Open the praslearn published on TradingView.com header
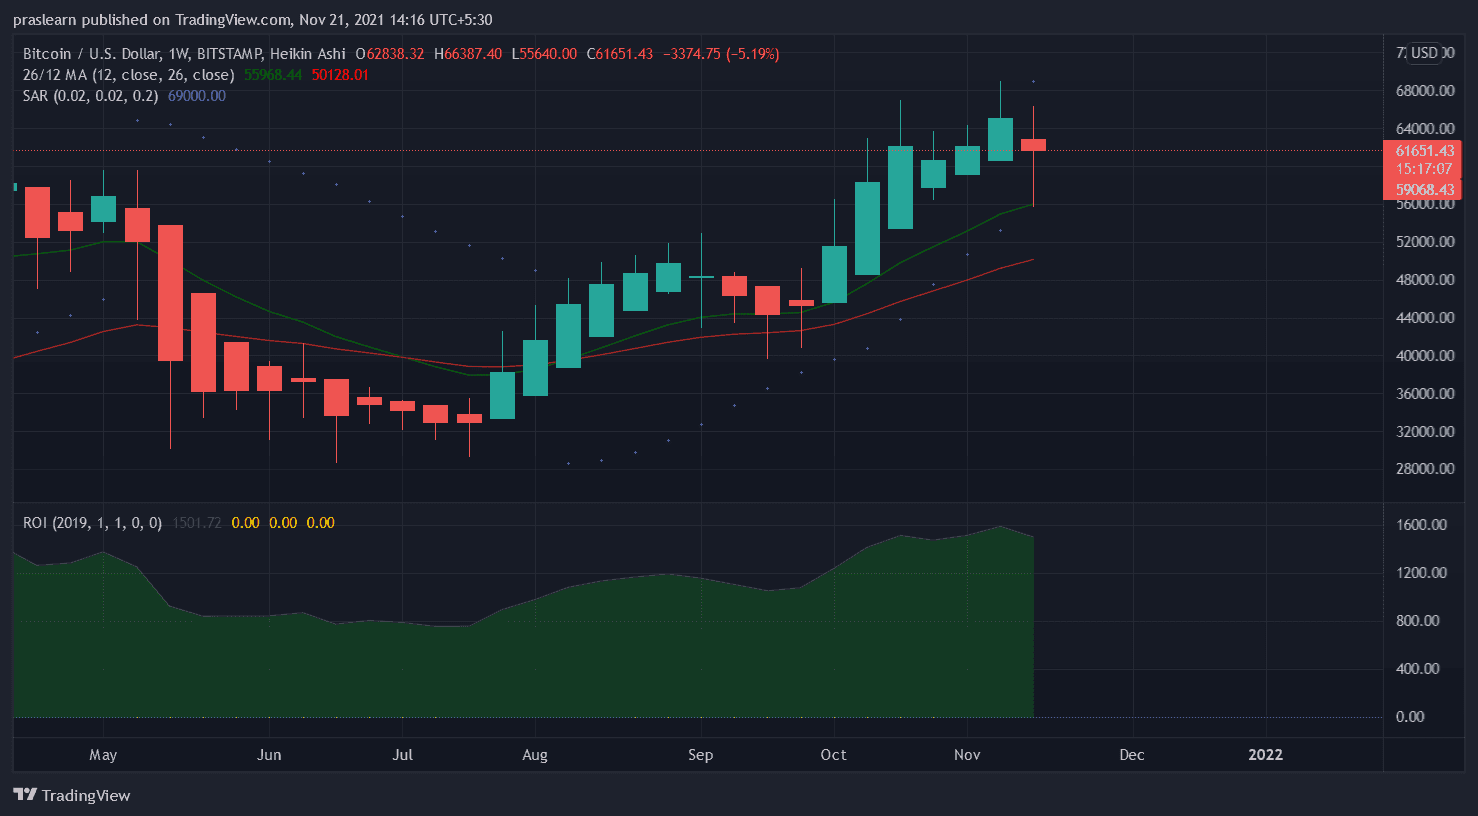1478x816 pixels. [x=252, y=20]
